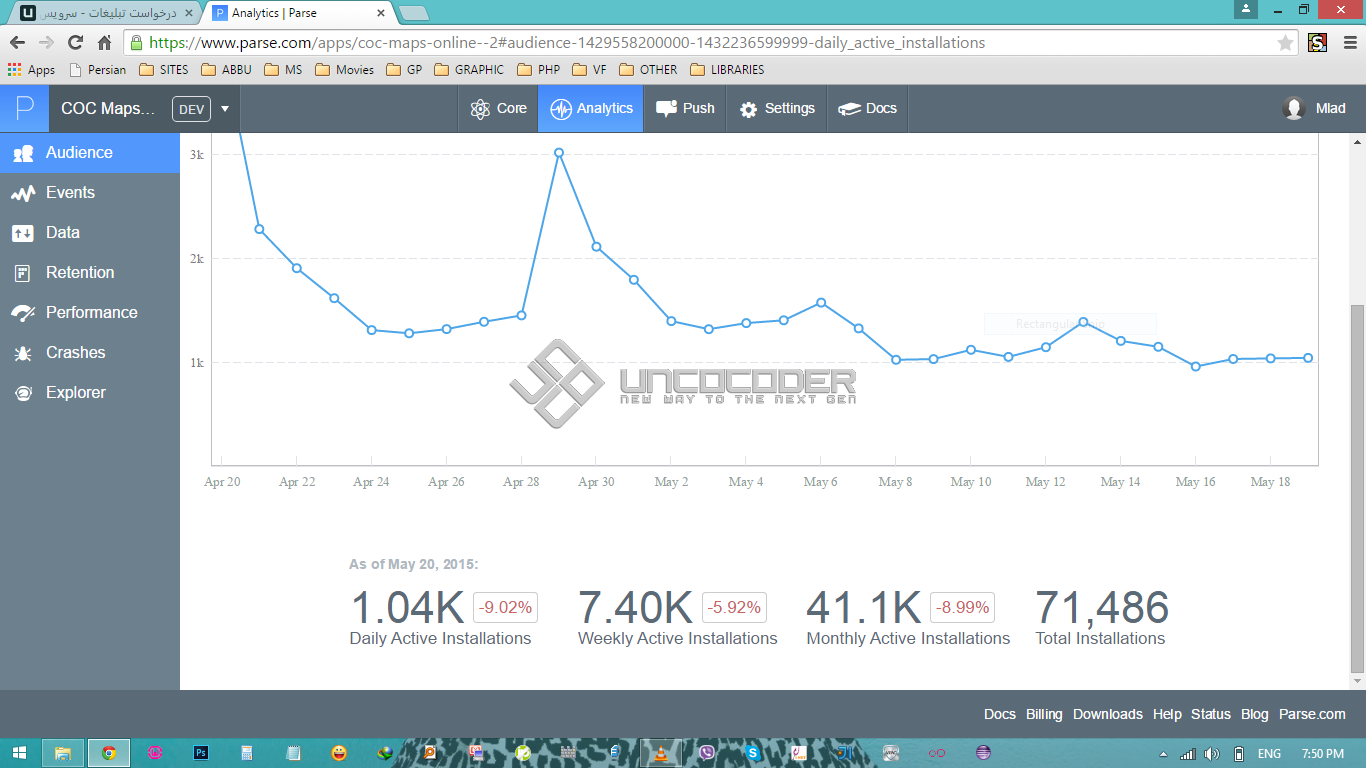1366x768 pixels.
Task: Select Audience in the sidebar
Action: (x=90, y=153)
